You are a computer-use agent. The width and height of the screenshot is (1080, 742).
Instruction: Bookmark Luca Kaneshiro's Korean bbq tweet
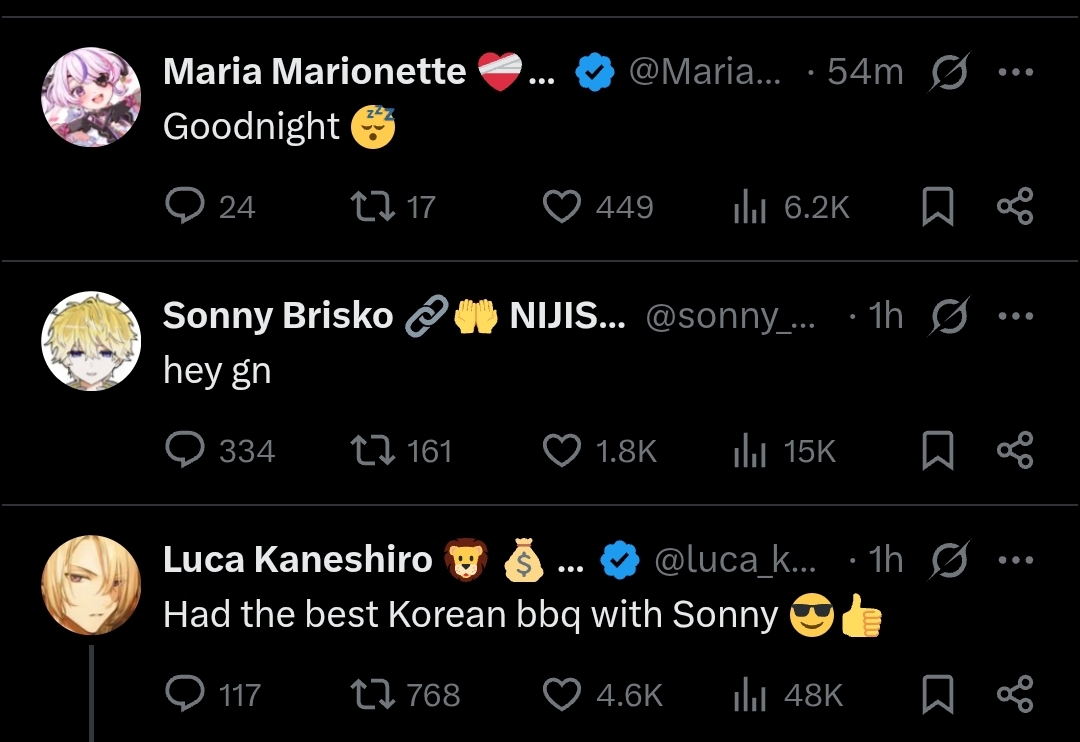coord(937,695)
